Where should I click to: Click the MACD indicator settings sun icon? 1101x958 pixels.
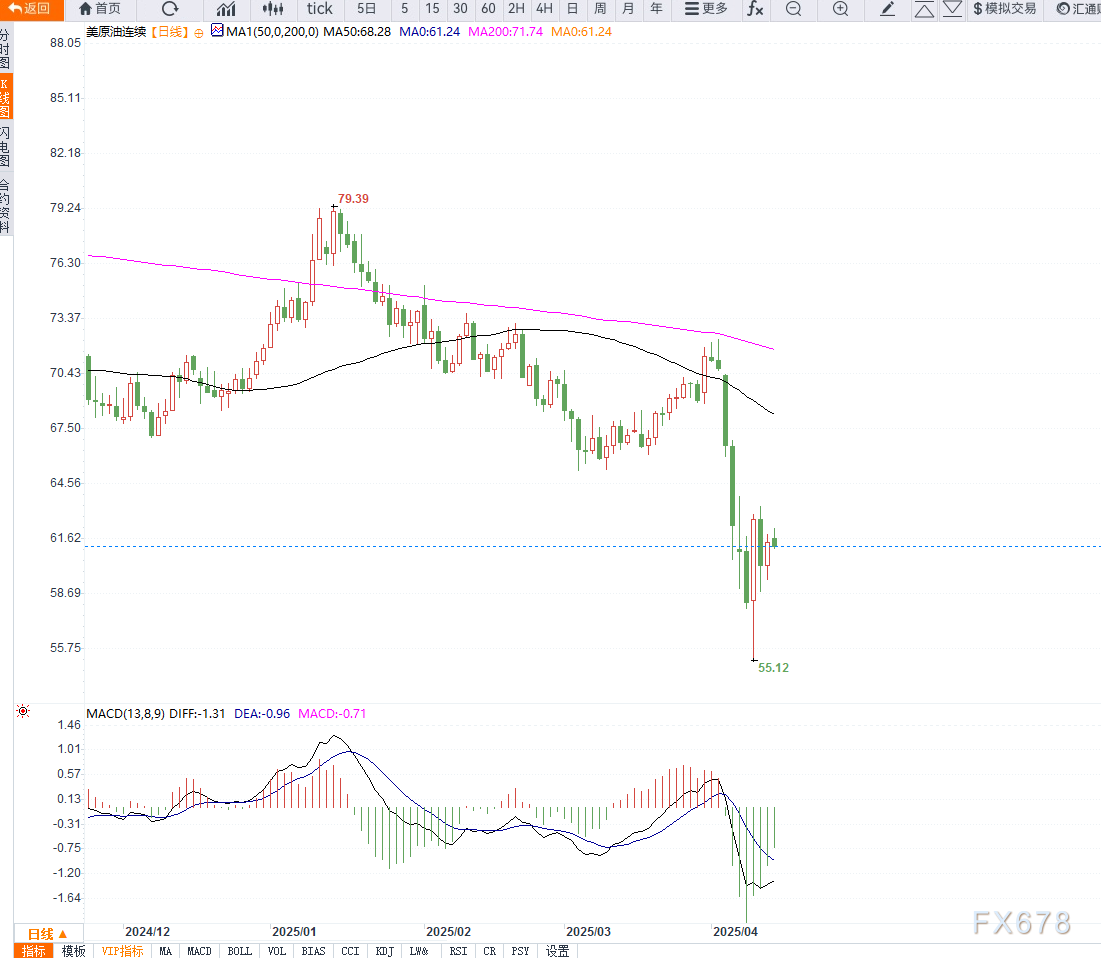pos(23,711)
